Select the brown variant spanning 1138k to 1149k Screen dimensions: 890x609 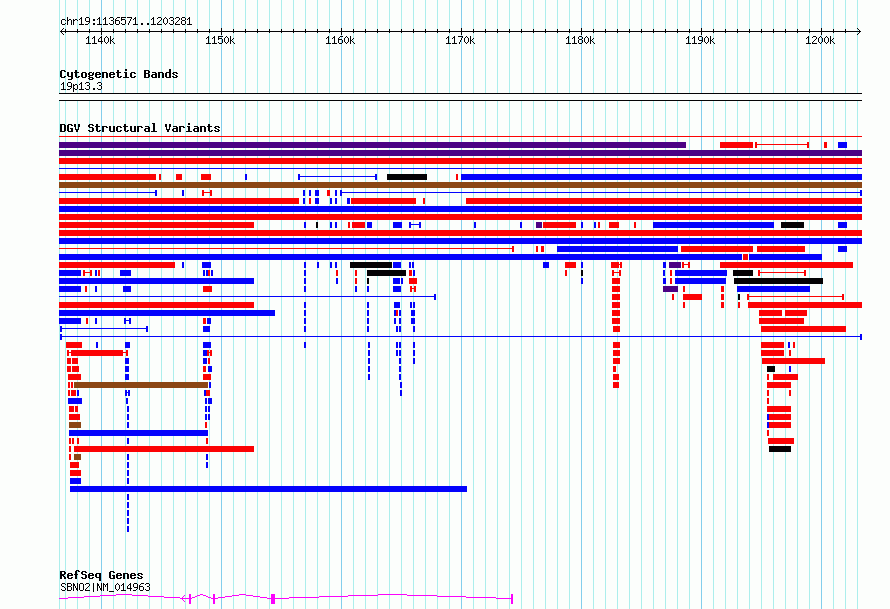[x=141, y=385]
